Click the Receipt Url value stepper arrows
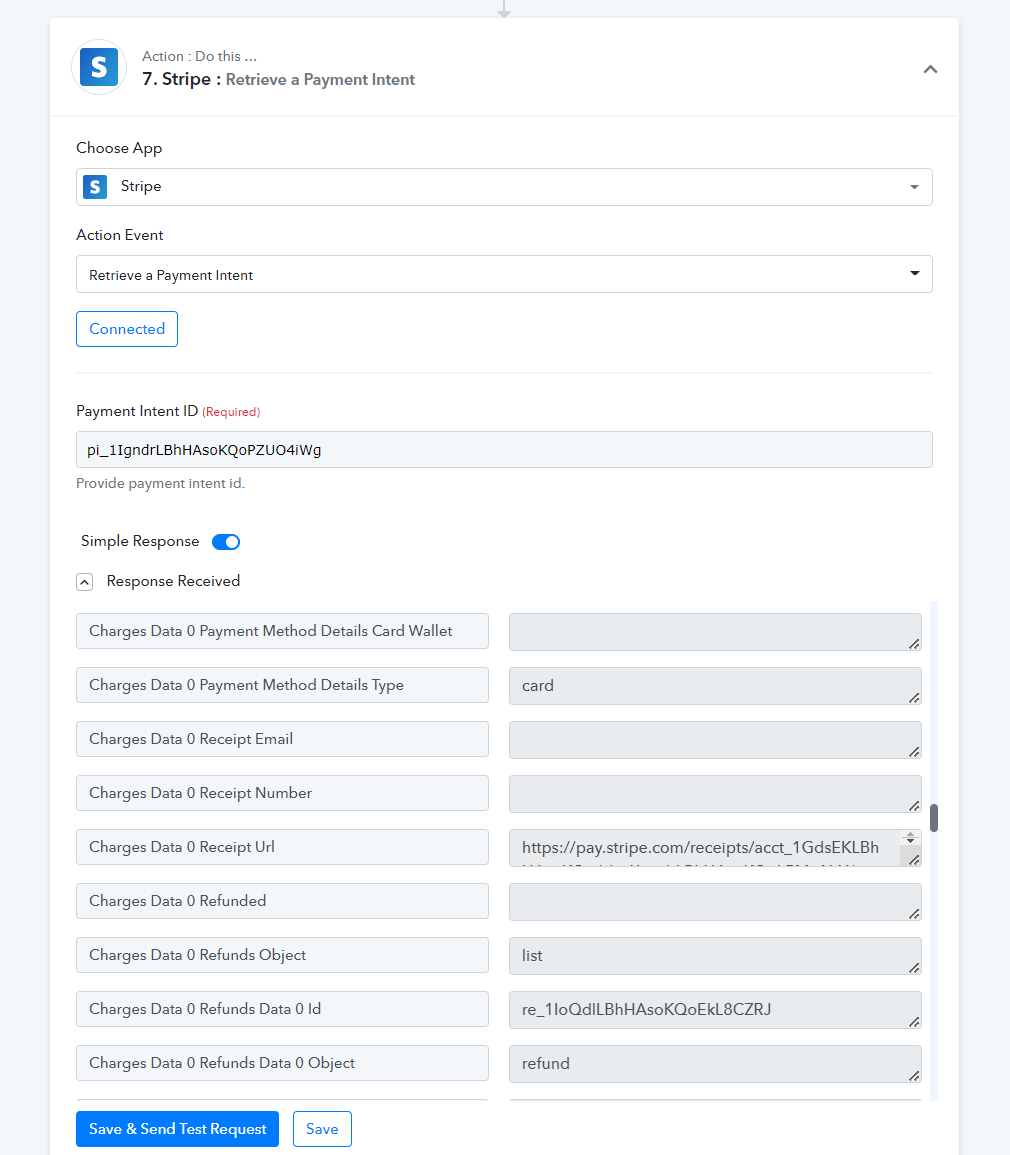1010x1155 pixels. tap(910, 839)
